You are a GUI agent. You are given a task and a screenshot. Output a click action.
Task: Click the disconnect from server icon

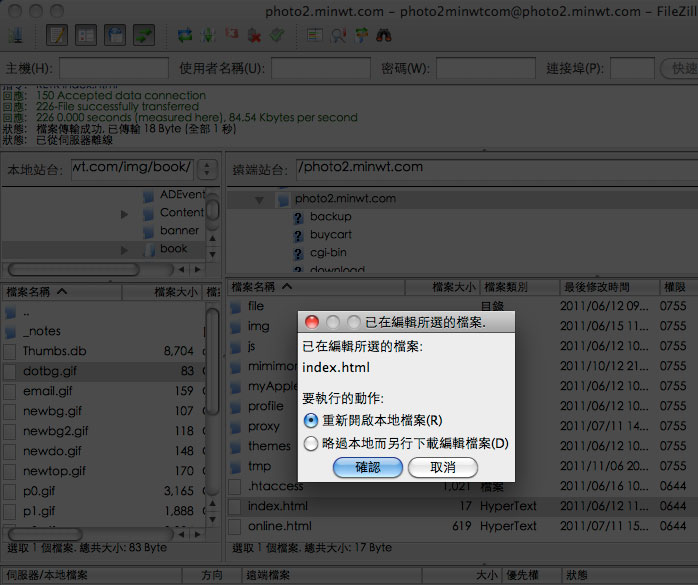[254, 36]
